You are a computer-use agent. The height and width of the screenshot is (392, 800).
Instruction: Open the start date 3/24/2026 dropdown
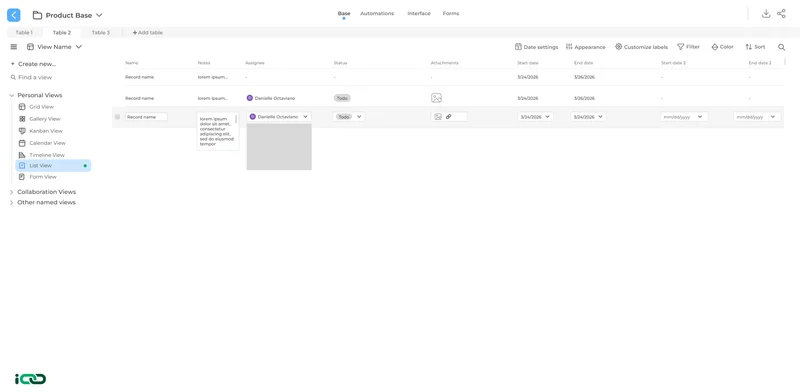[535, 117]
